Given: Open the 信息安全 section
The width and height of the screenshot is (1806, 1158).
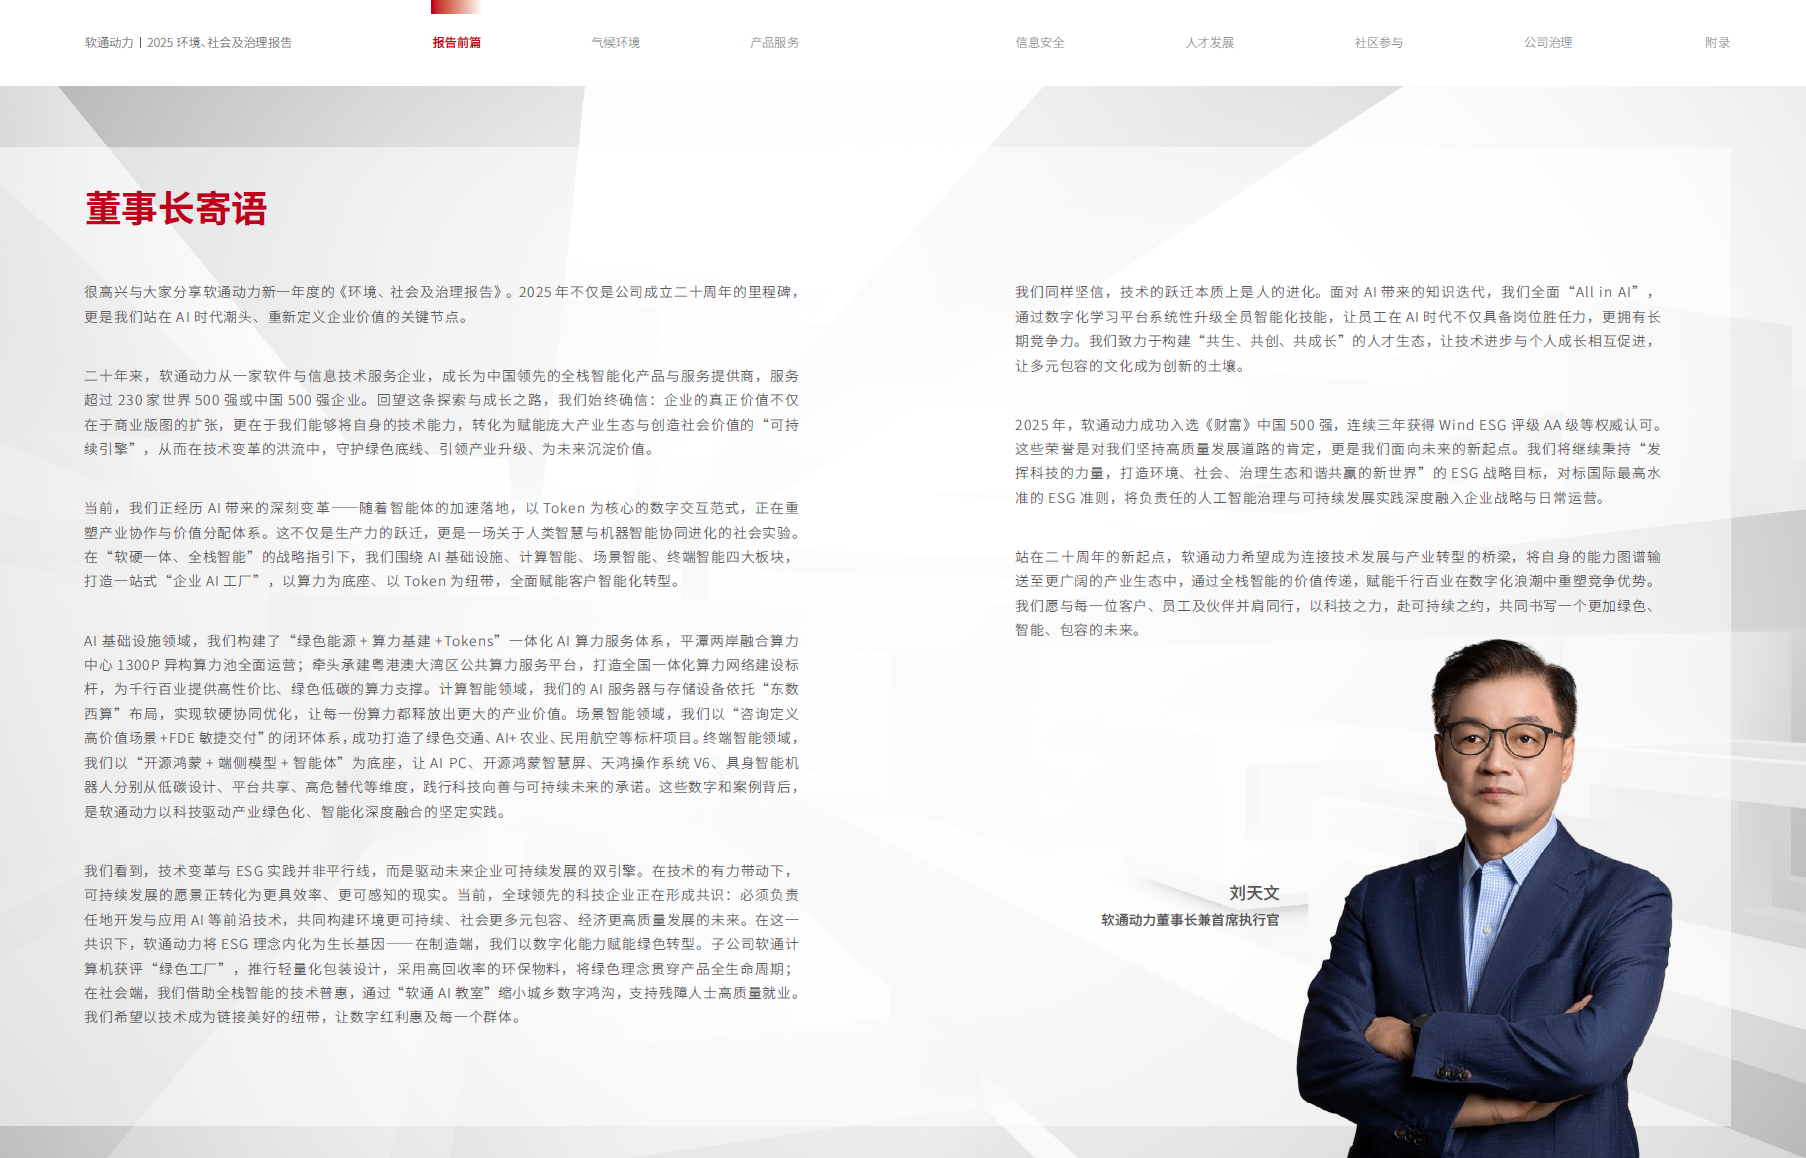Looking at the screenshot, I should point(1040,43).
